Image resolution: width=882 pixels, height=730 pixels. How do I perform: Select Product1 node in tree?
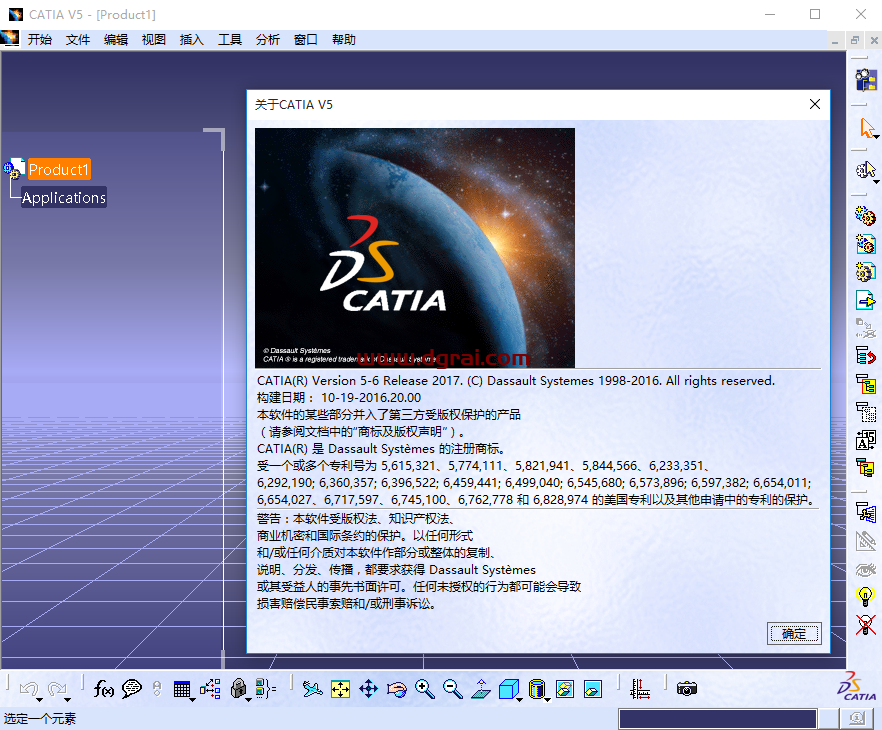pyautogui.click(x=59, y=169)
